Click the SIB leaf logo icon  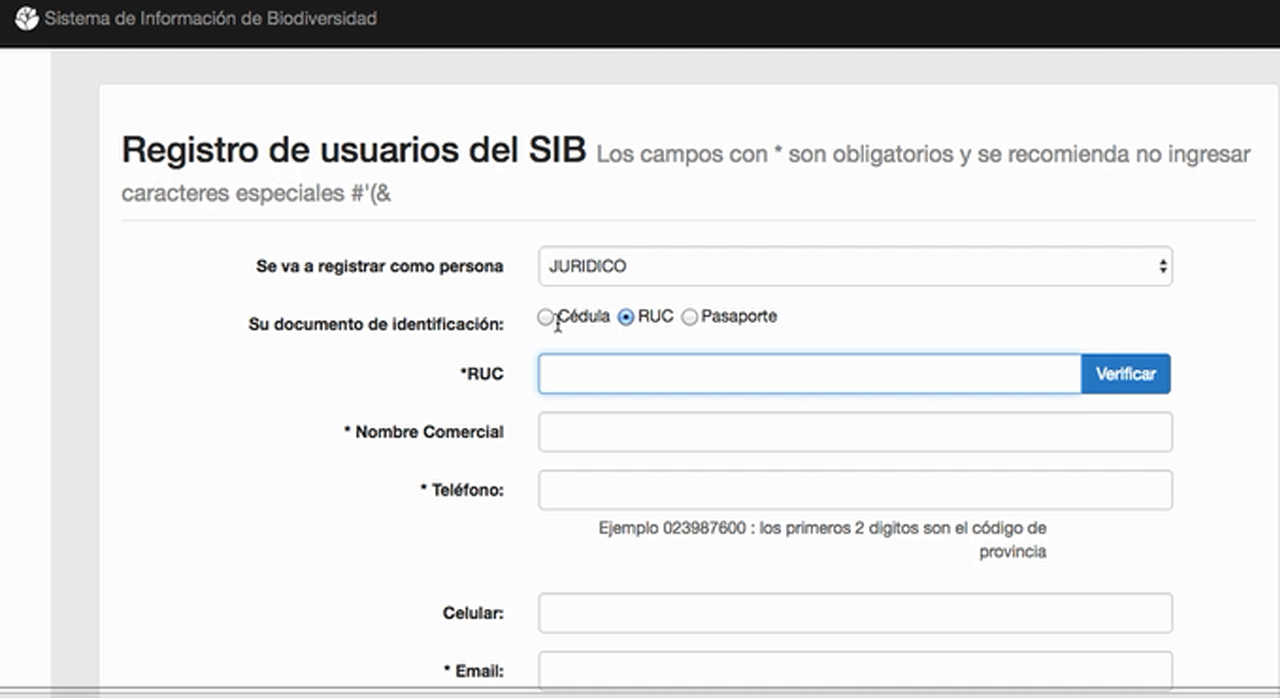26,19
